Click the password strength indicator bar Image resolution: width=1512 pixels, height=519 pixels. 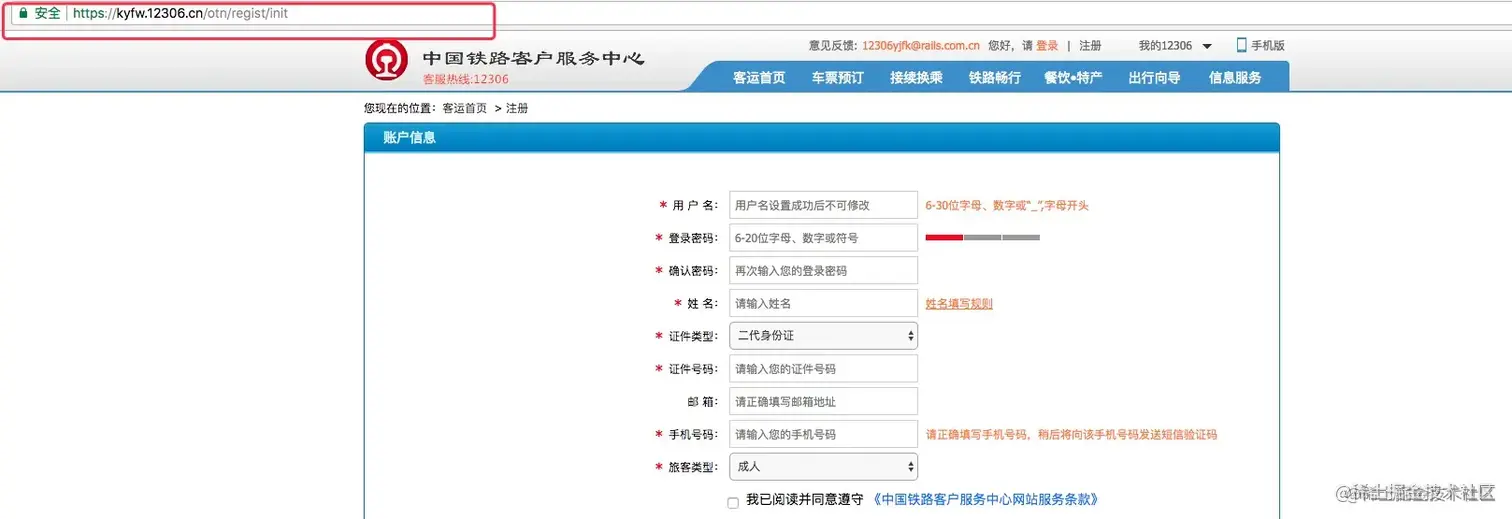[x=983, y=238]
